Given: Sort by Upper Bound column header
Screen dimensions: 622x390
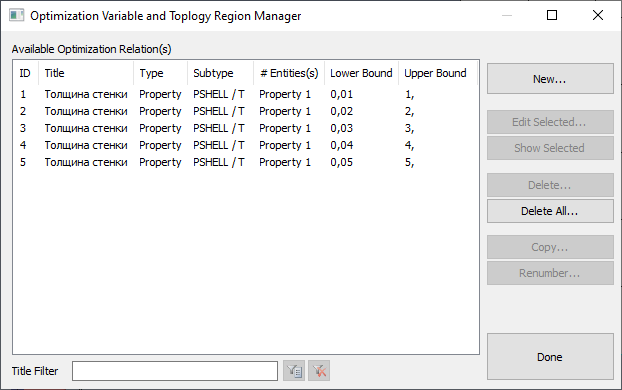Looking at the screenshot, I should click(438, 73).
